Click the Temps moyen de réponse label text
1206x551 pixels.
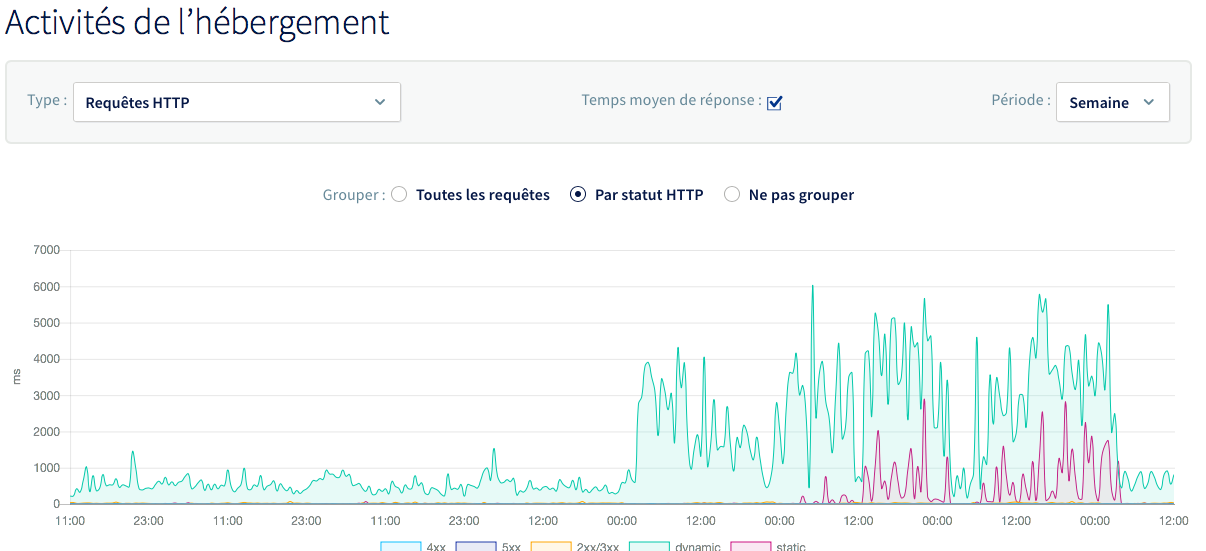(x=671, y=101)
